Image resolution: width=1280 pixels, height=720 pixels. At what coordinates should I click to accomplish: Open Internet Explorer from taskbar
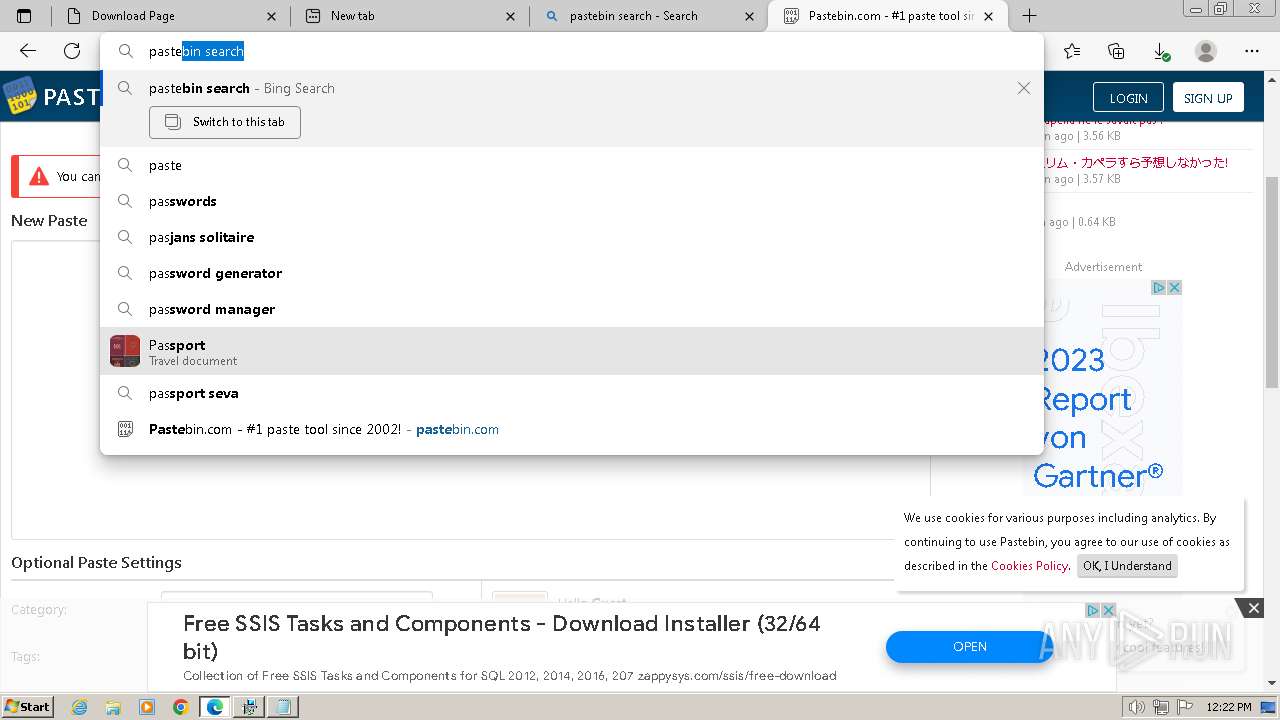click(80, 707)
